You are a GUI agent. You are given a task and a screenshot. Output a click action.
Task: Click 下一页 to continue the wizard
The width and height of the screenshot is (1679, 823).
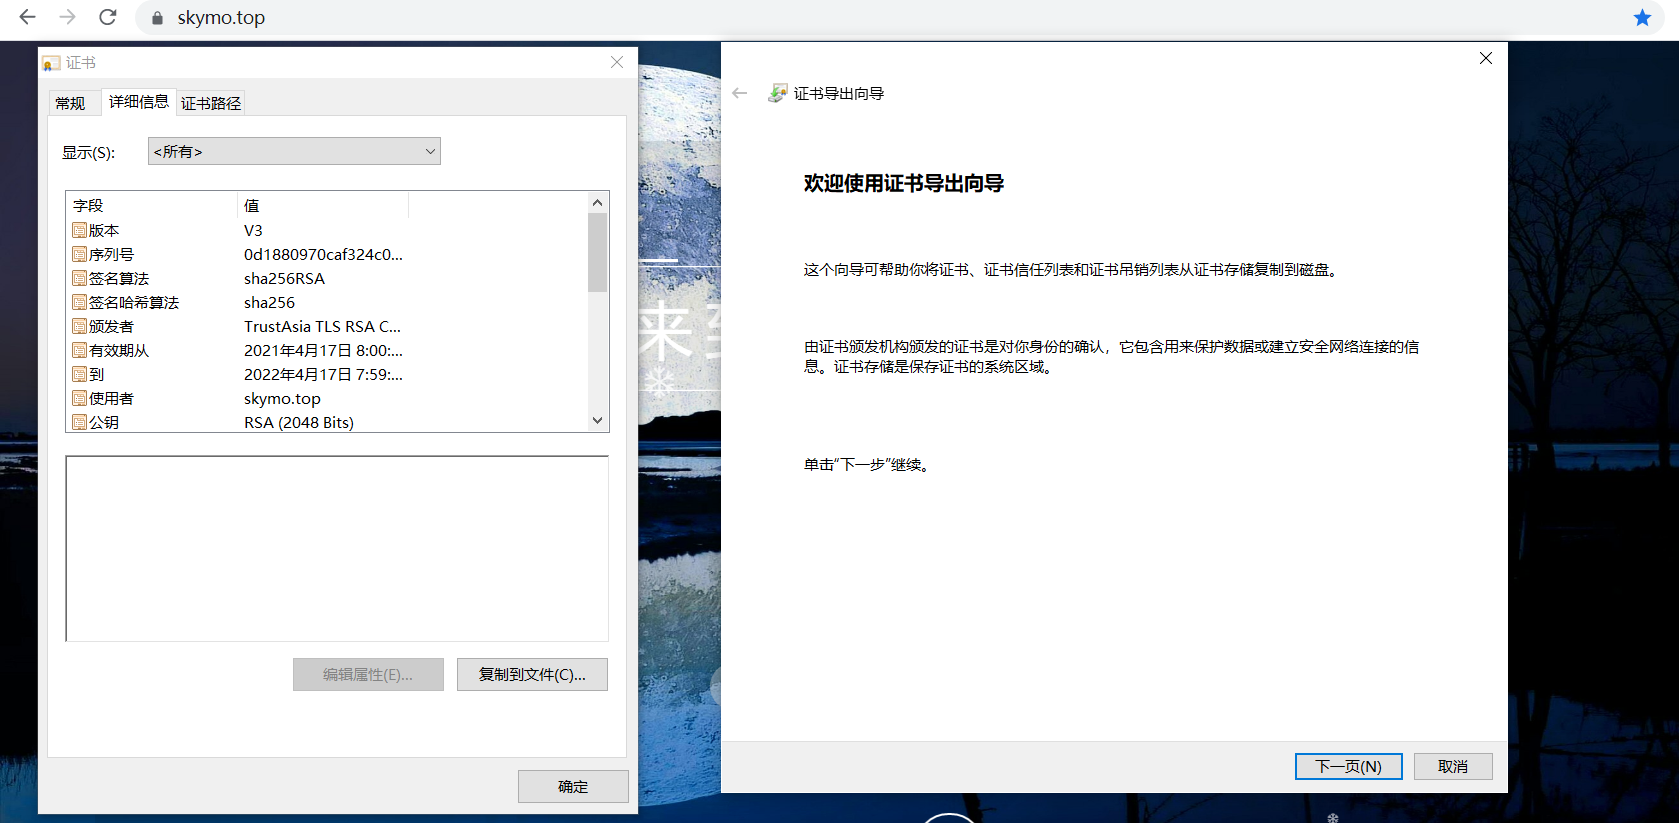point(1348,766)
